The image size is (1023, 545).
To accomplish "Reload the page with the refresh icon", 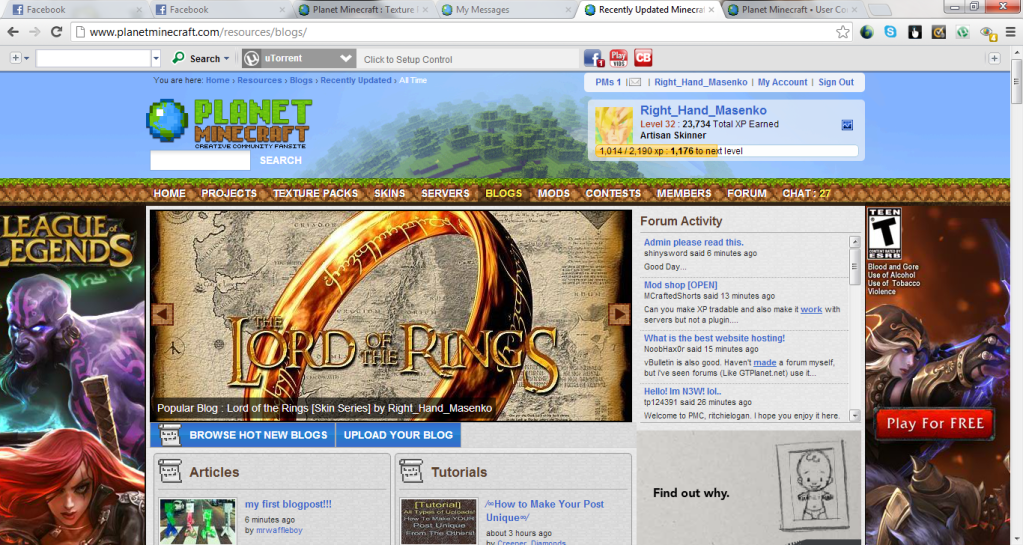I will pyautogui.click(x=56, y=32).
